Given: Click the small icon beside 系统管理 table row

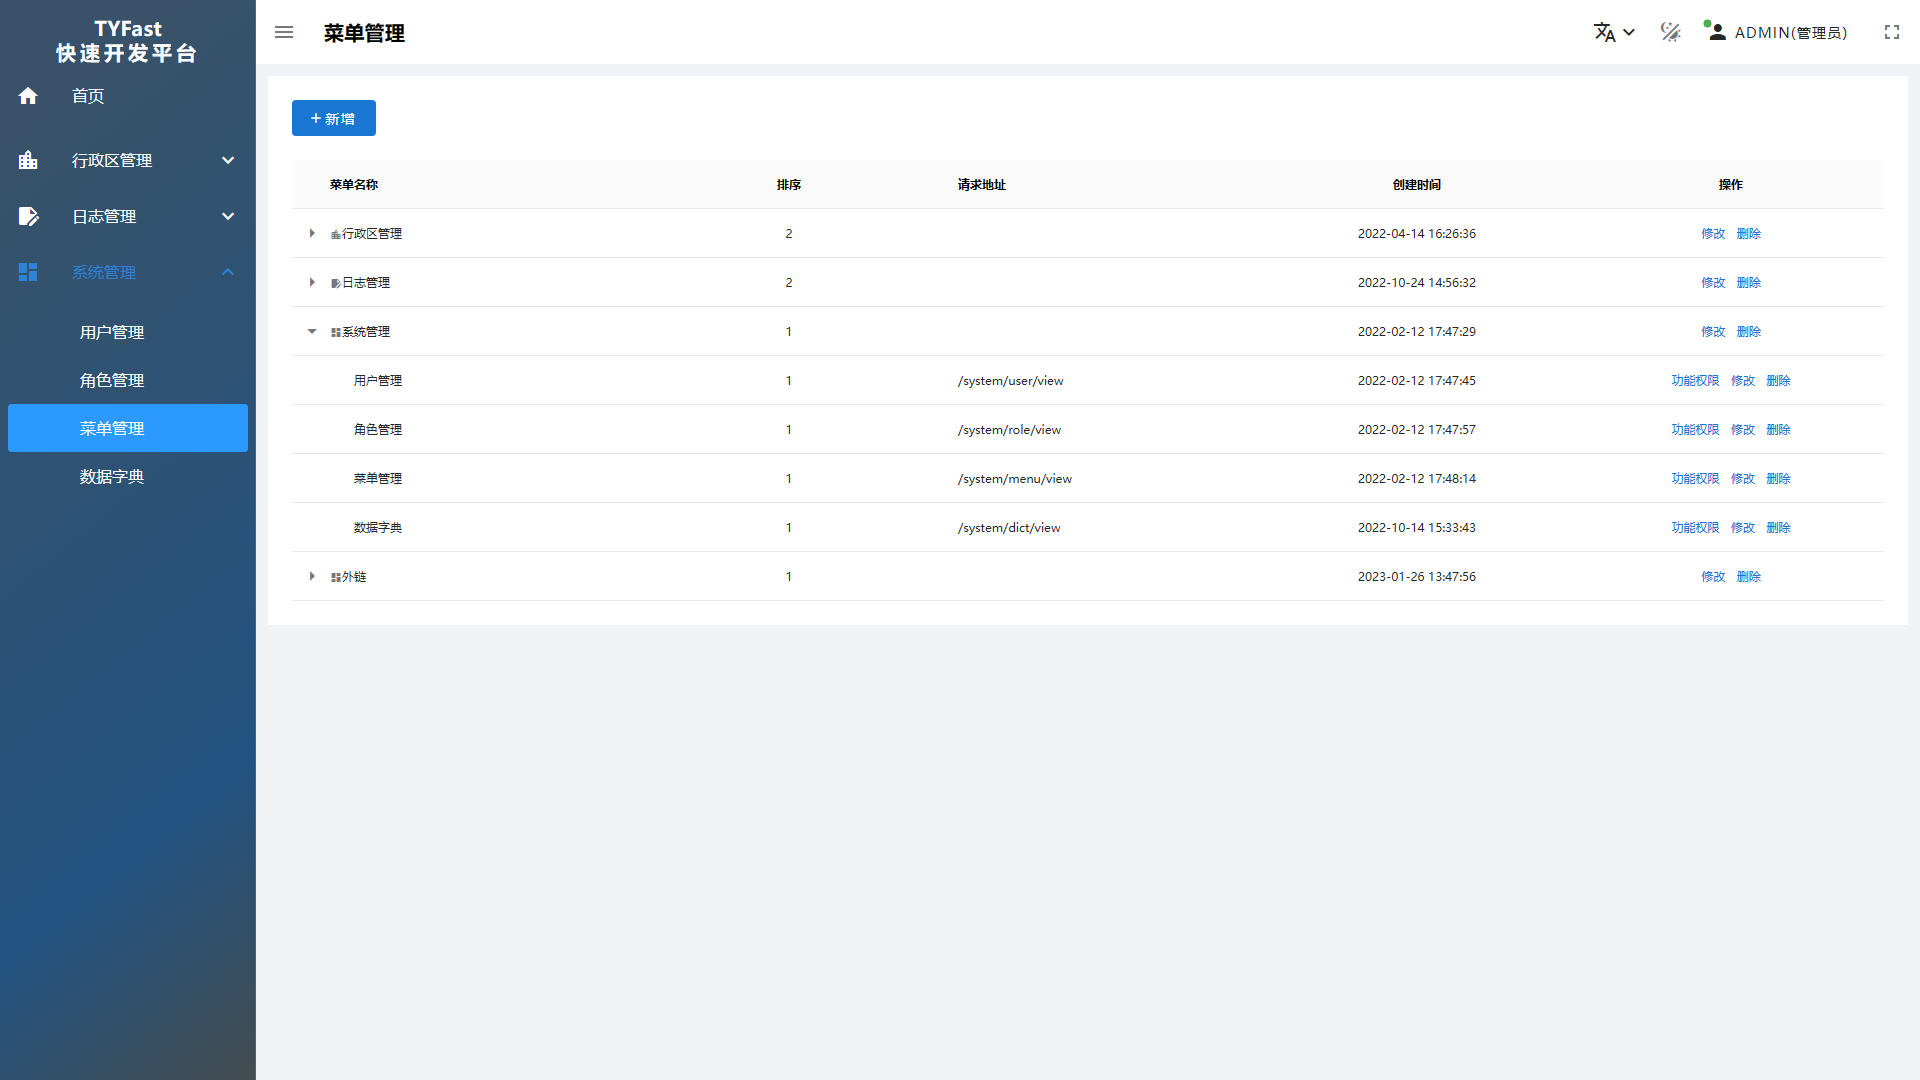Looking at the screenshot, I should (336, 332).
